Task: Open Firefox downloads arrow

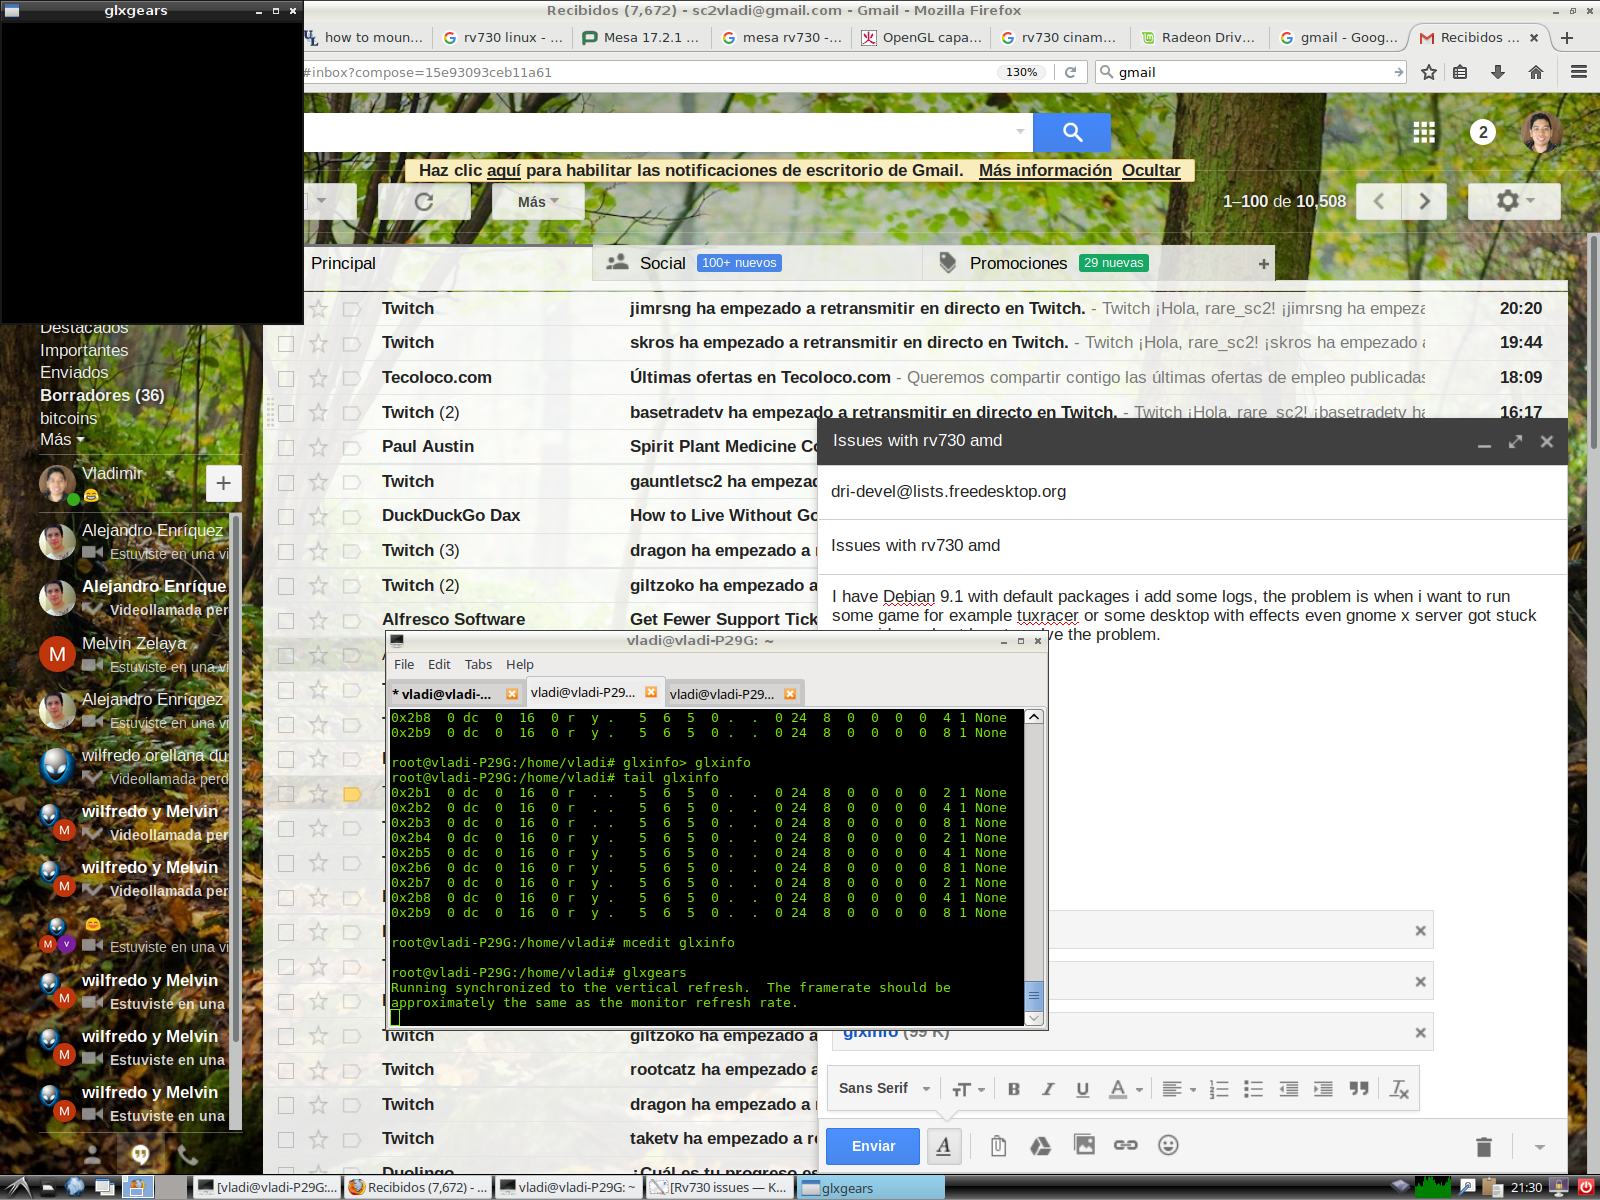Action: [x=1497, y=72]
